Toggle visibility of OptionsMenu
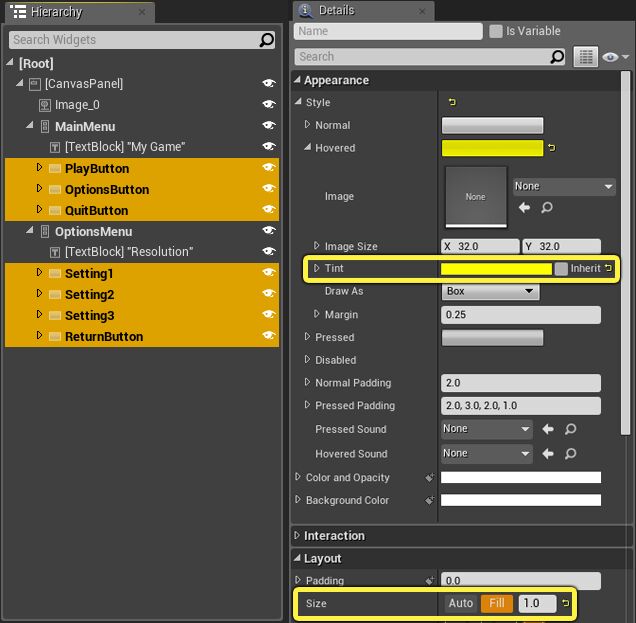The image size is (636, 623). coord(269,230)
